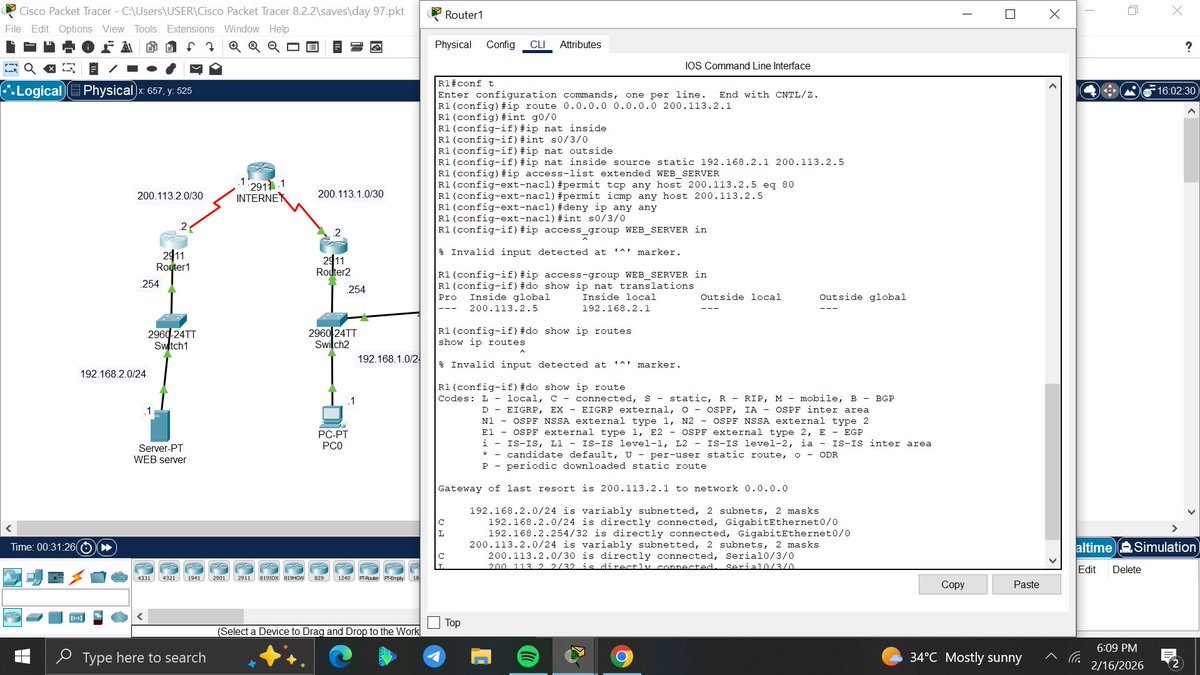Viewport: 1200px width, 675px height.
Task: Switch to Realtime mode
Action: pyautogui.click(x=1096, y=547)
